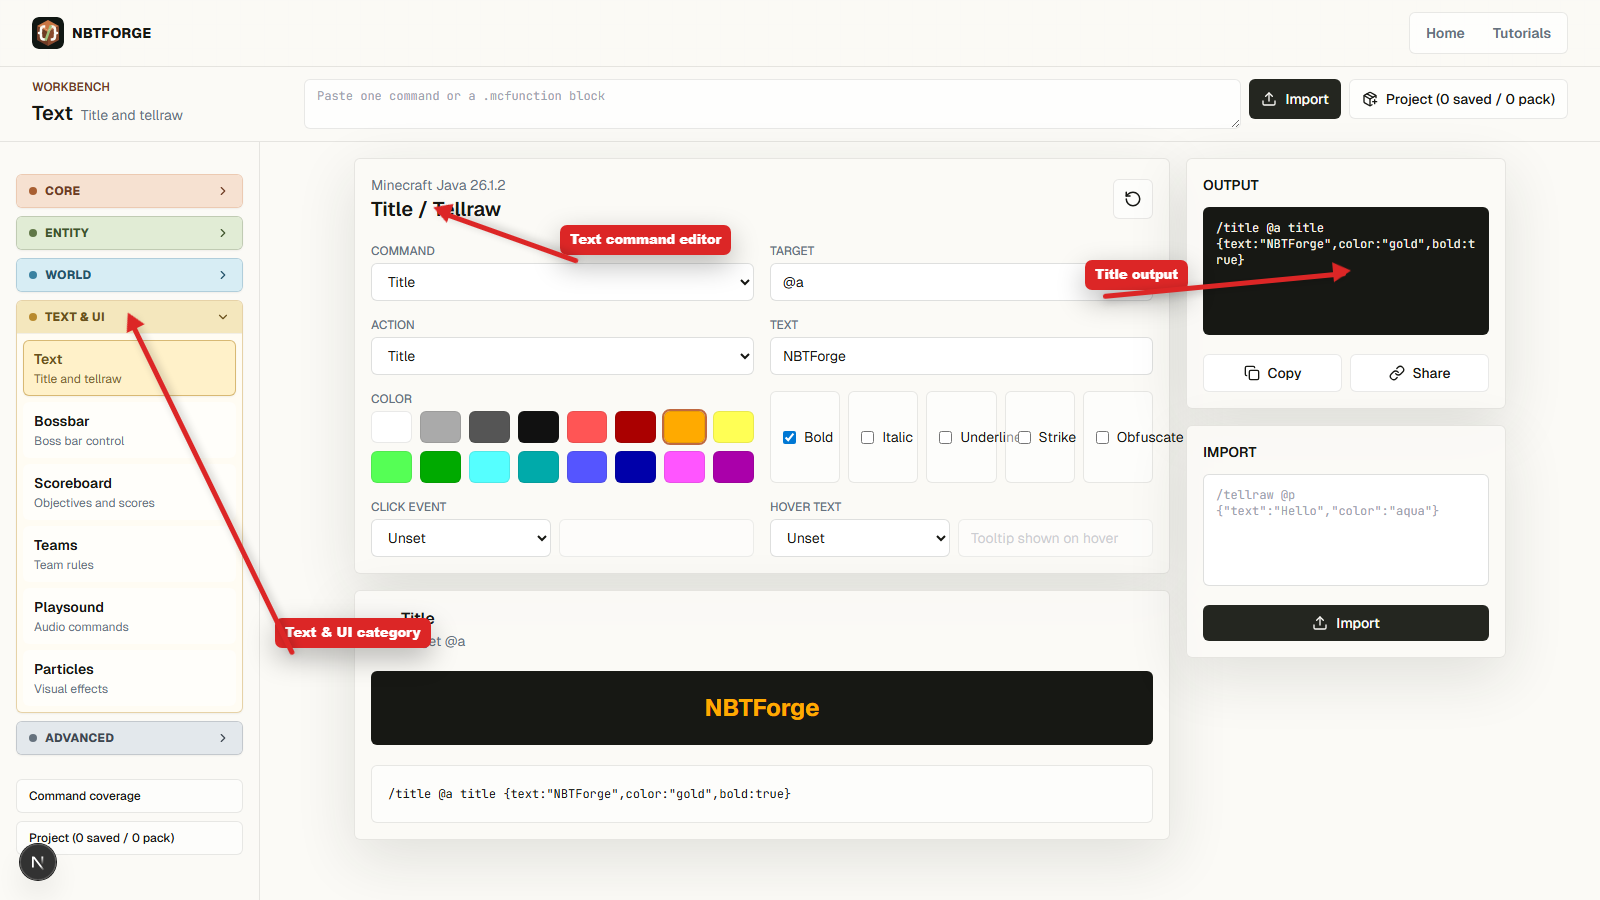Click the reset editor icon button
This screenshot has height=900, width=1600.
(x=1133, y=199)
